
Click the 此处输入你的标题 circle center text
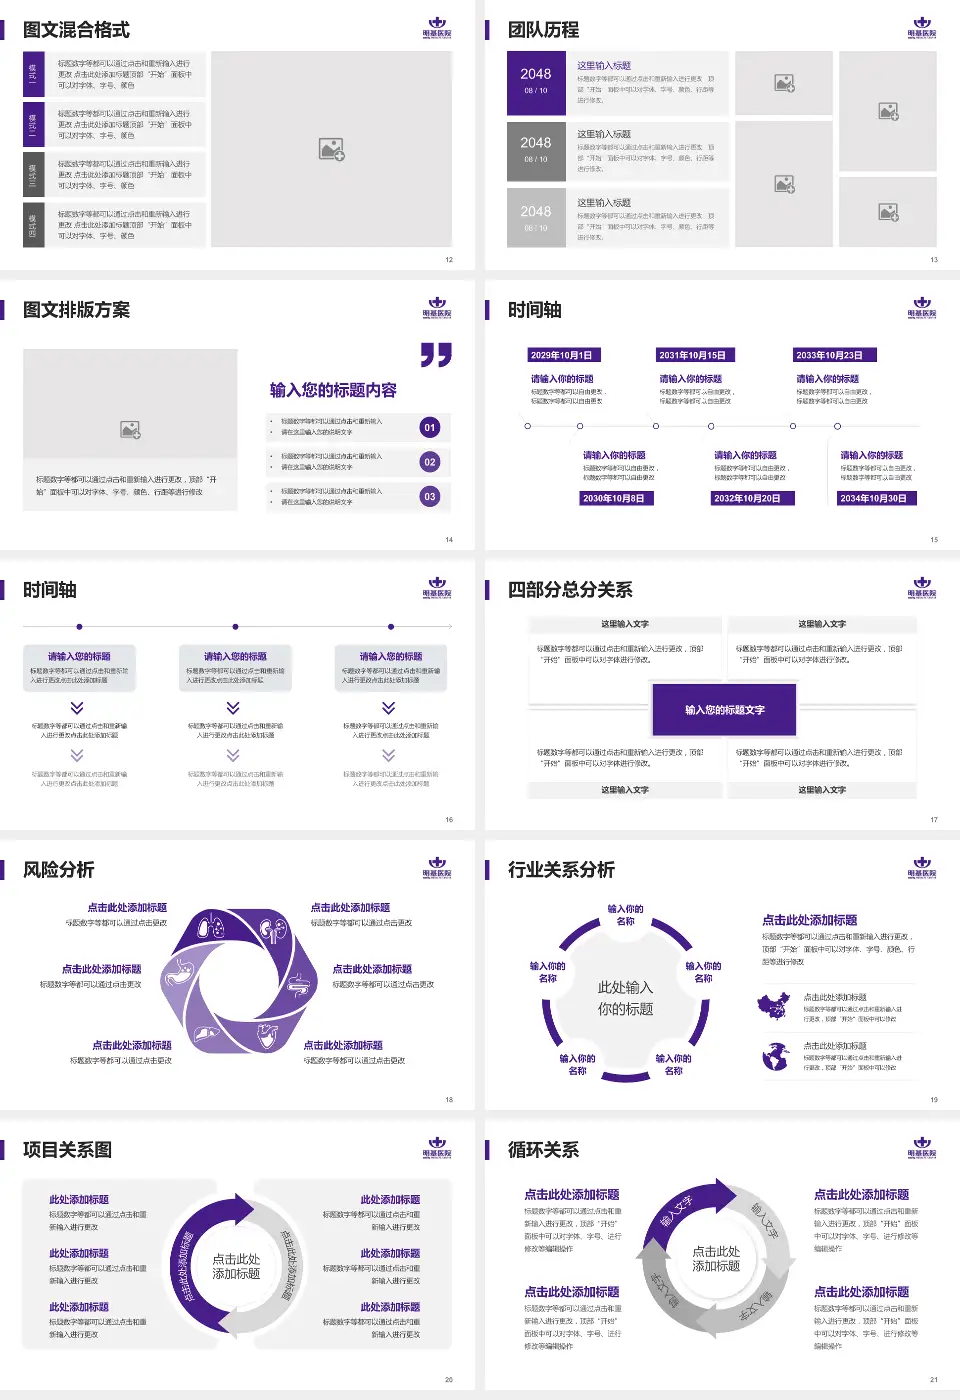tap(625, 998)
